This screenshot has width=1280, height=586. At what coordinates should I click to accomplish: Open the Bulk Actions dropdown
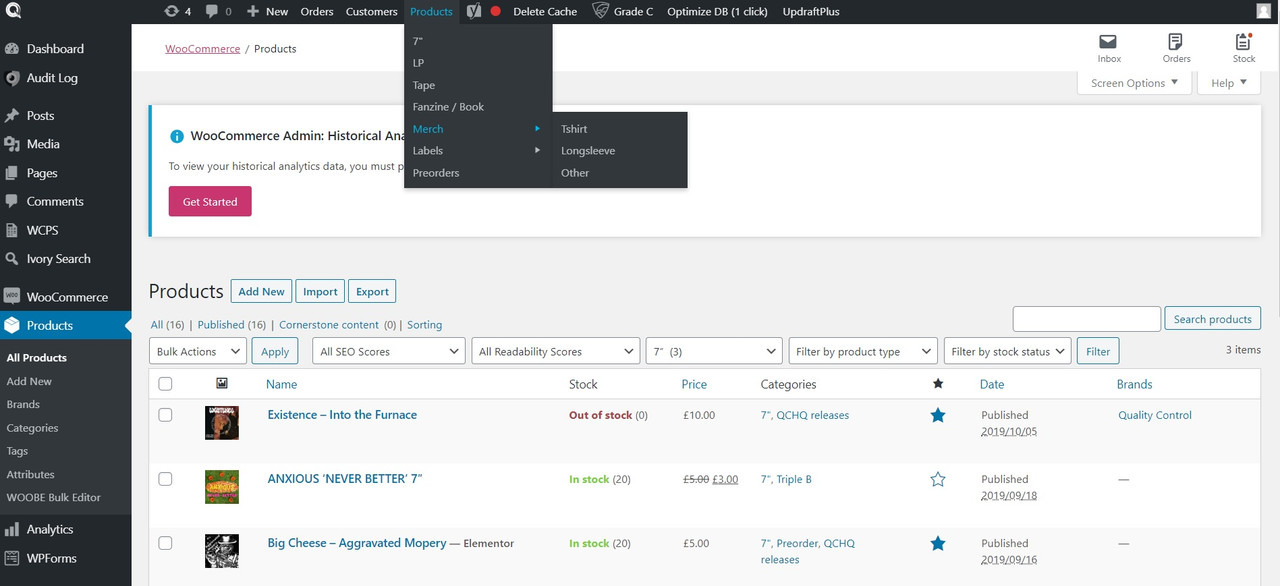click(198, 351)
